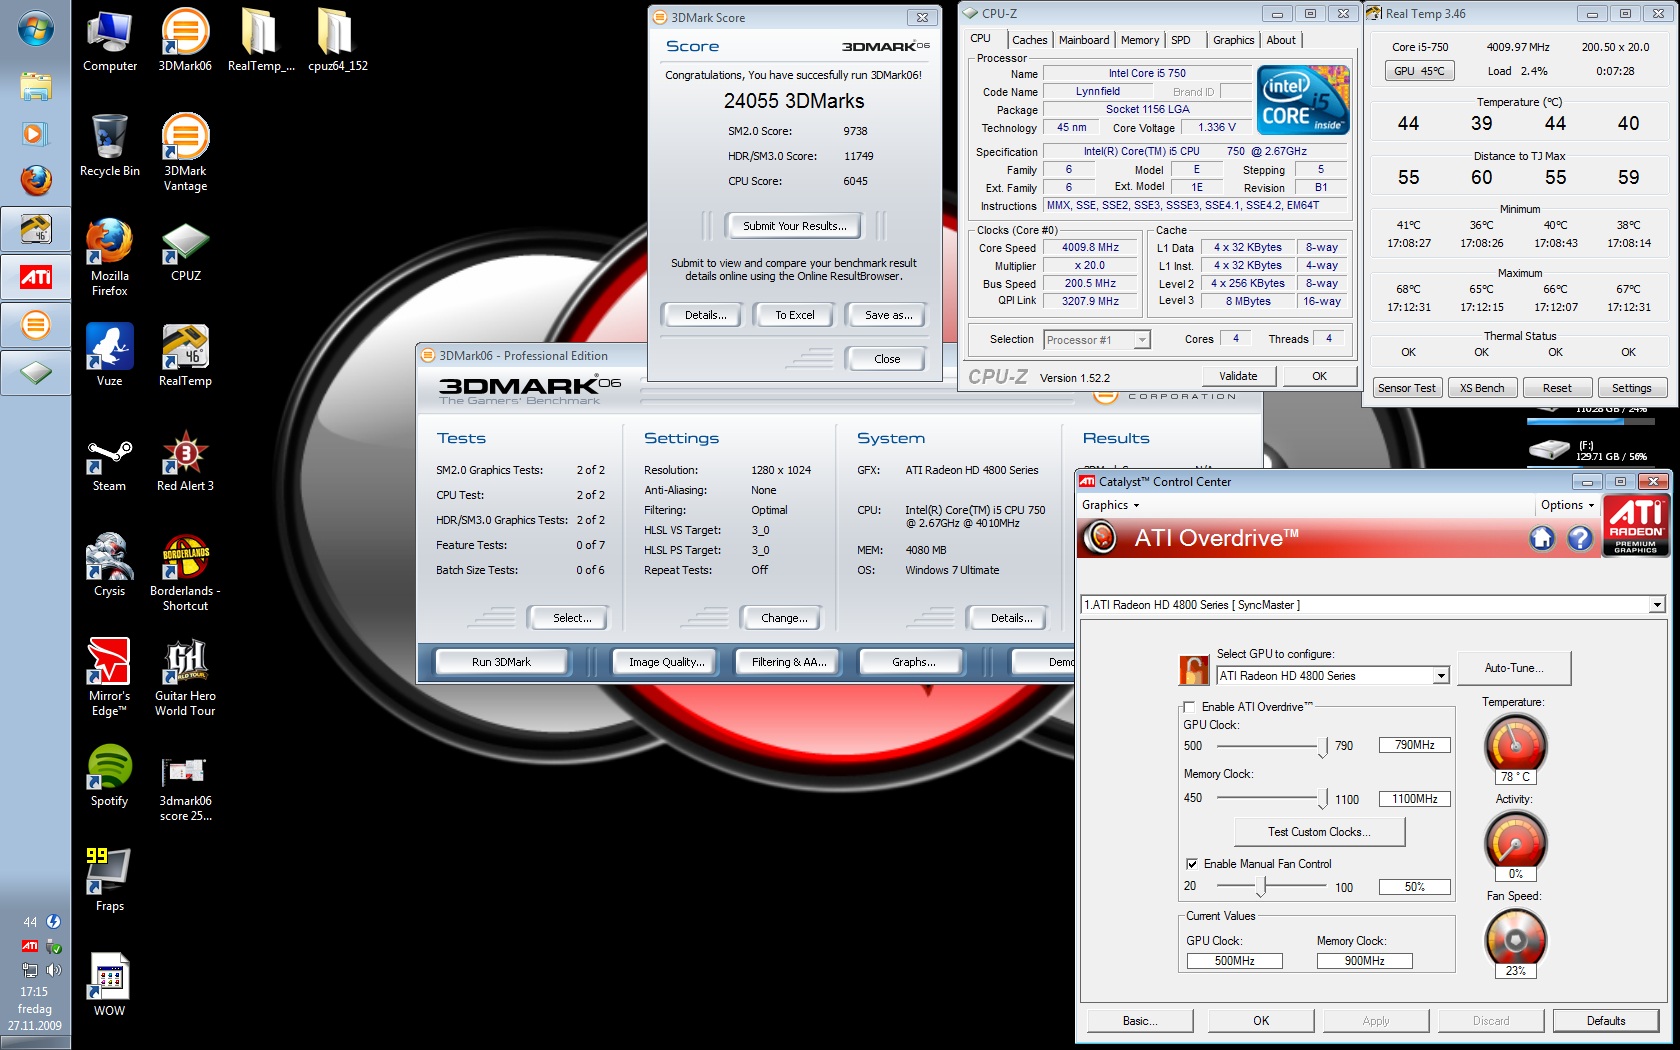Viewport: 1680px width, 1050px height.
Task: Open the RealTemp desktop shortcut
Action: pos(185,356)
